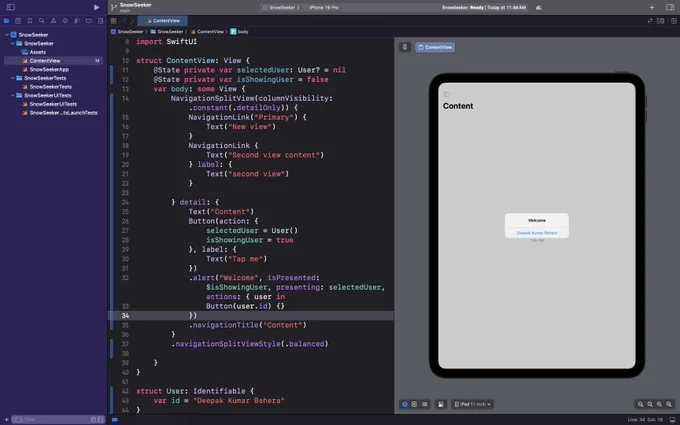This screenshot has height=425, width=680.
Task: Collapse the SnowSeekerTests group disclosure
Action: 13,78
